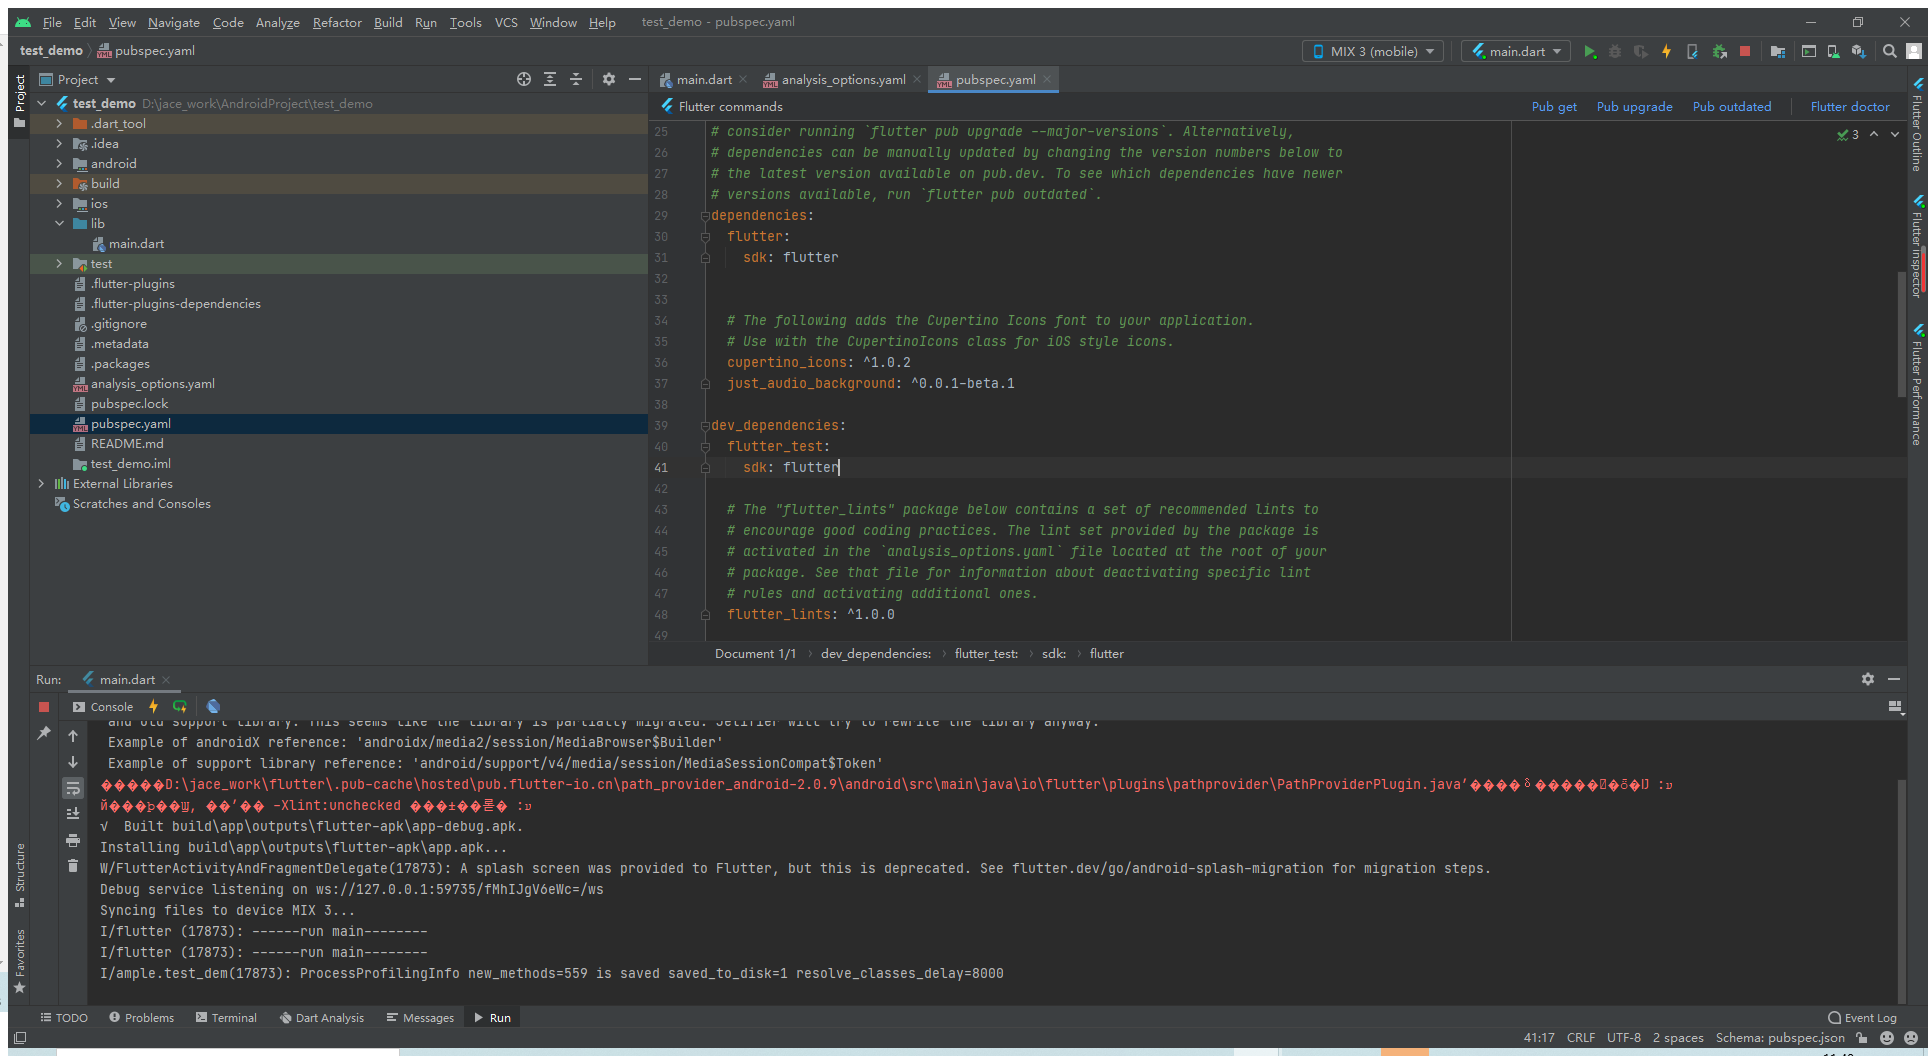Open Dart DevTools icon in Run console
Screen dimensions: 1928x1056
point(213,706)
